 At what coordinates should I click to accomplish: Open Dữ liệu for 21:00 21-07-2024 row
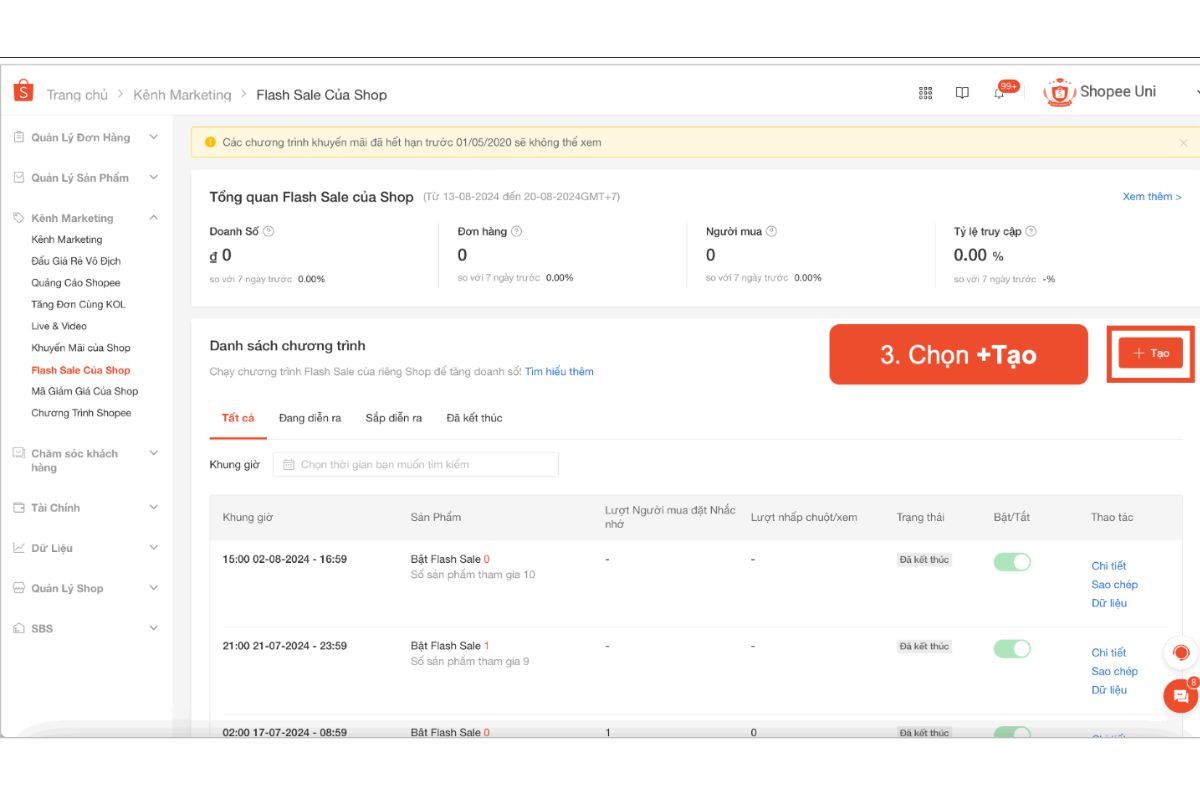(x=1109, y=691)
